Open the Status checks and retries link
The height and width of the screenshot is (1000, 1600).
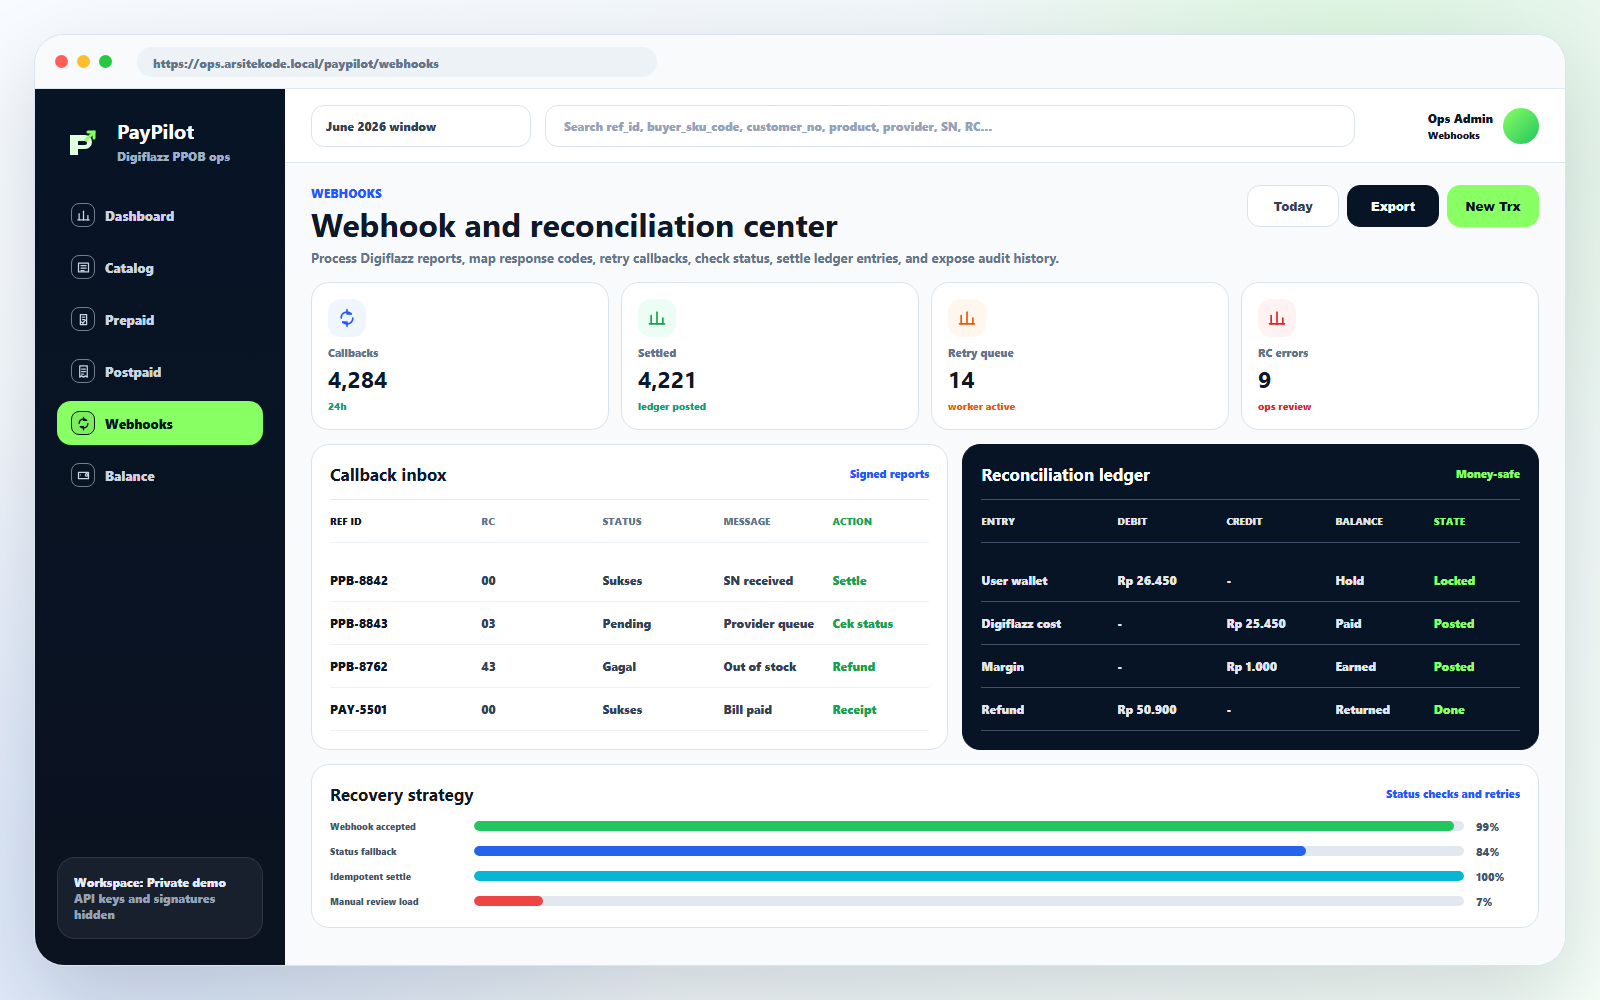point(1452,794)
